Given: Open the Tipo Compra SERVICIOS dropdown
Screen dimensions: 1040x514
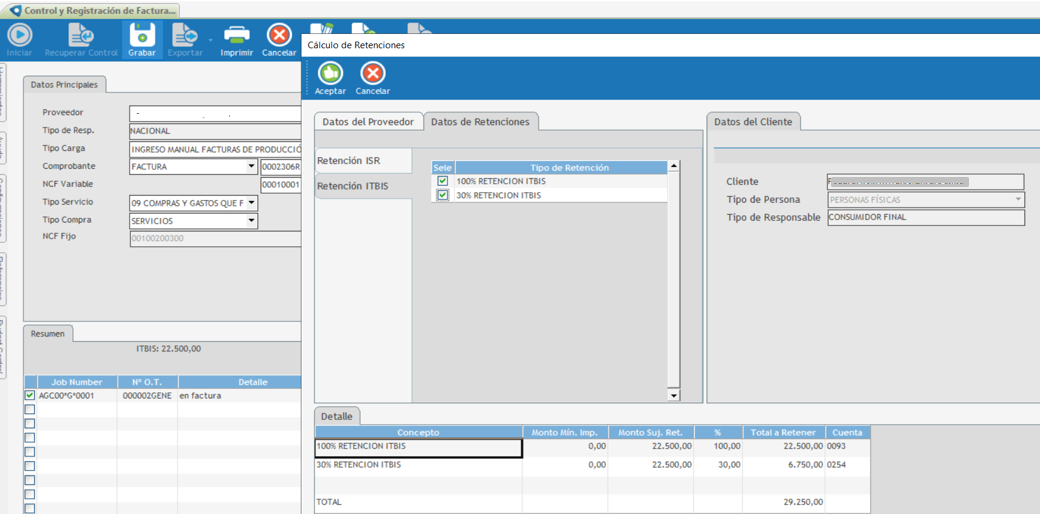Looking at the screenshot, I should [251, 220].
